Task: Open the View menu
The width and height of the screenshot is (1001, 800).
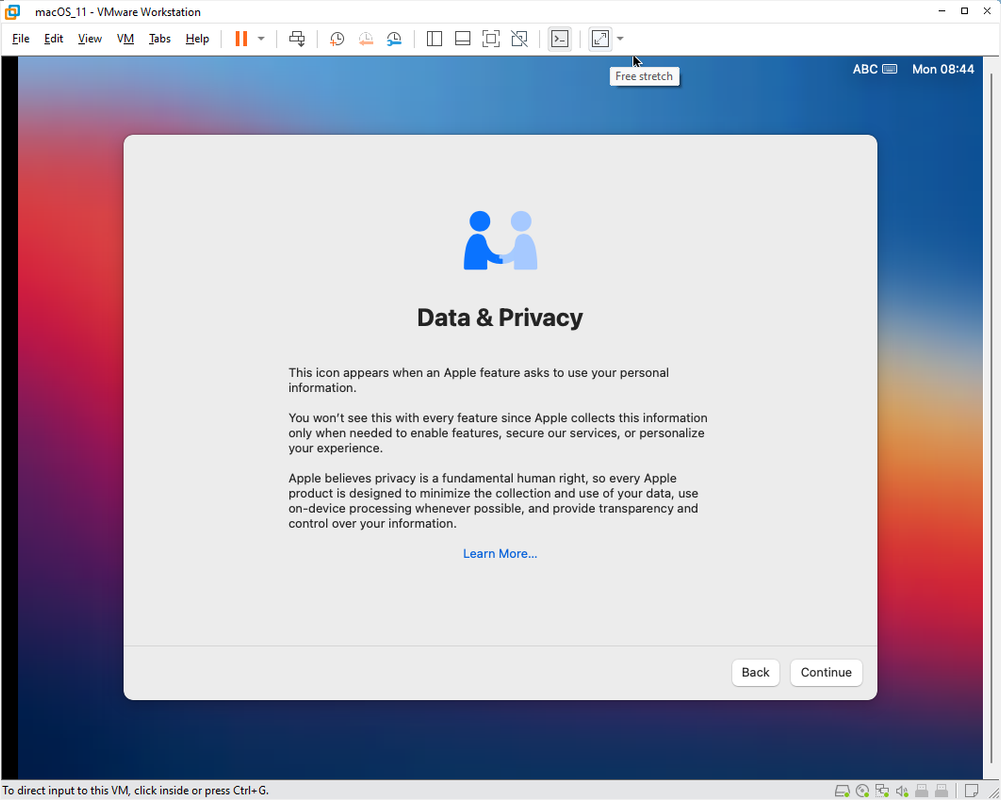Action: tap(90, 39)
